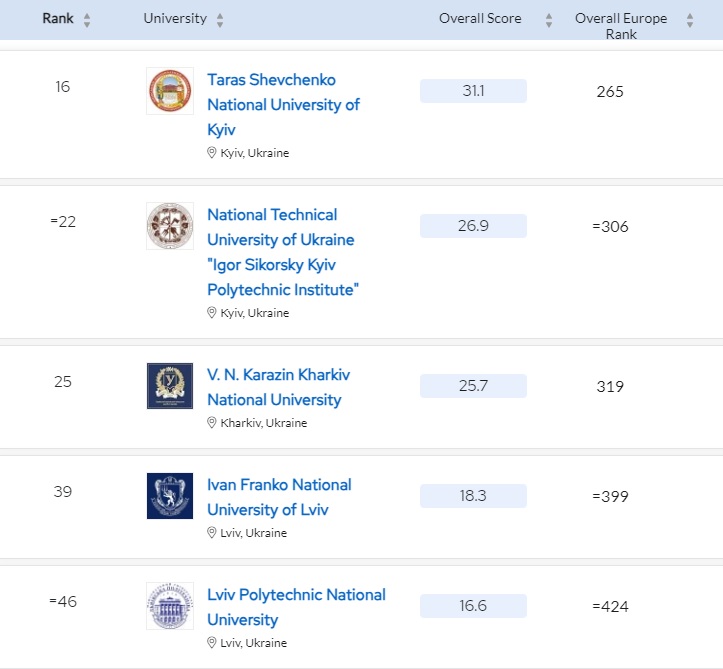The height and width of the screenshot is (669, 723).
Task: Click location pin beside Kharkiv, Ukraine
Action: pyautogui.click(x=212, y=423)
